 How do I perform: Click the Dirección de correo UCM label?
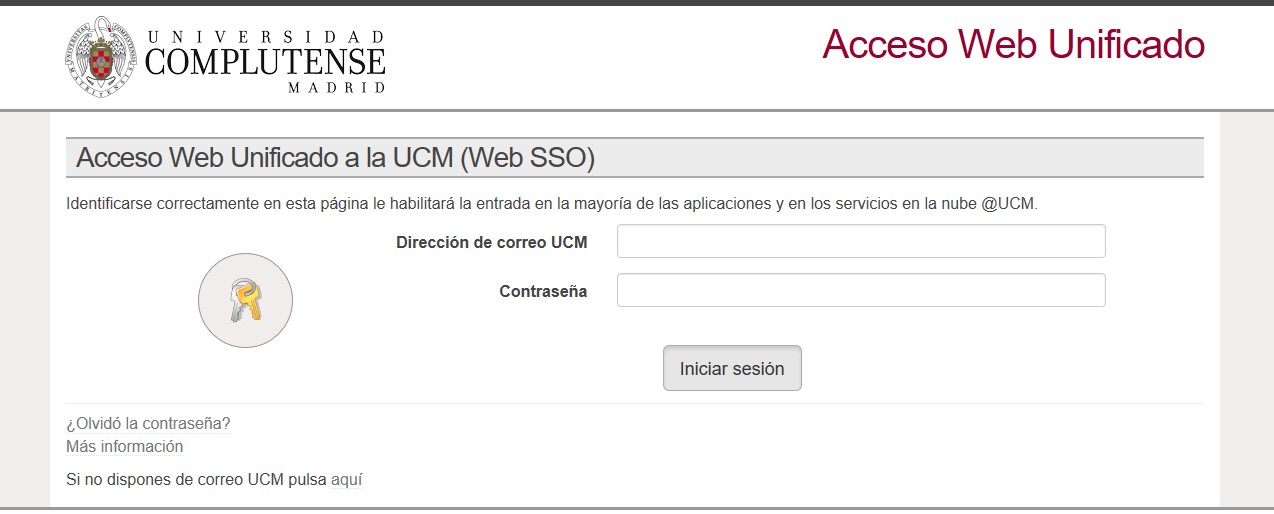click(x=491, y=242)
